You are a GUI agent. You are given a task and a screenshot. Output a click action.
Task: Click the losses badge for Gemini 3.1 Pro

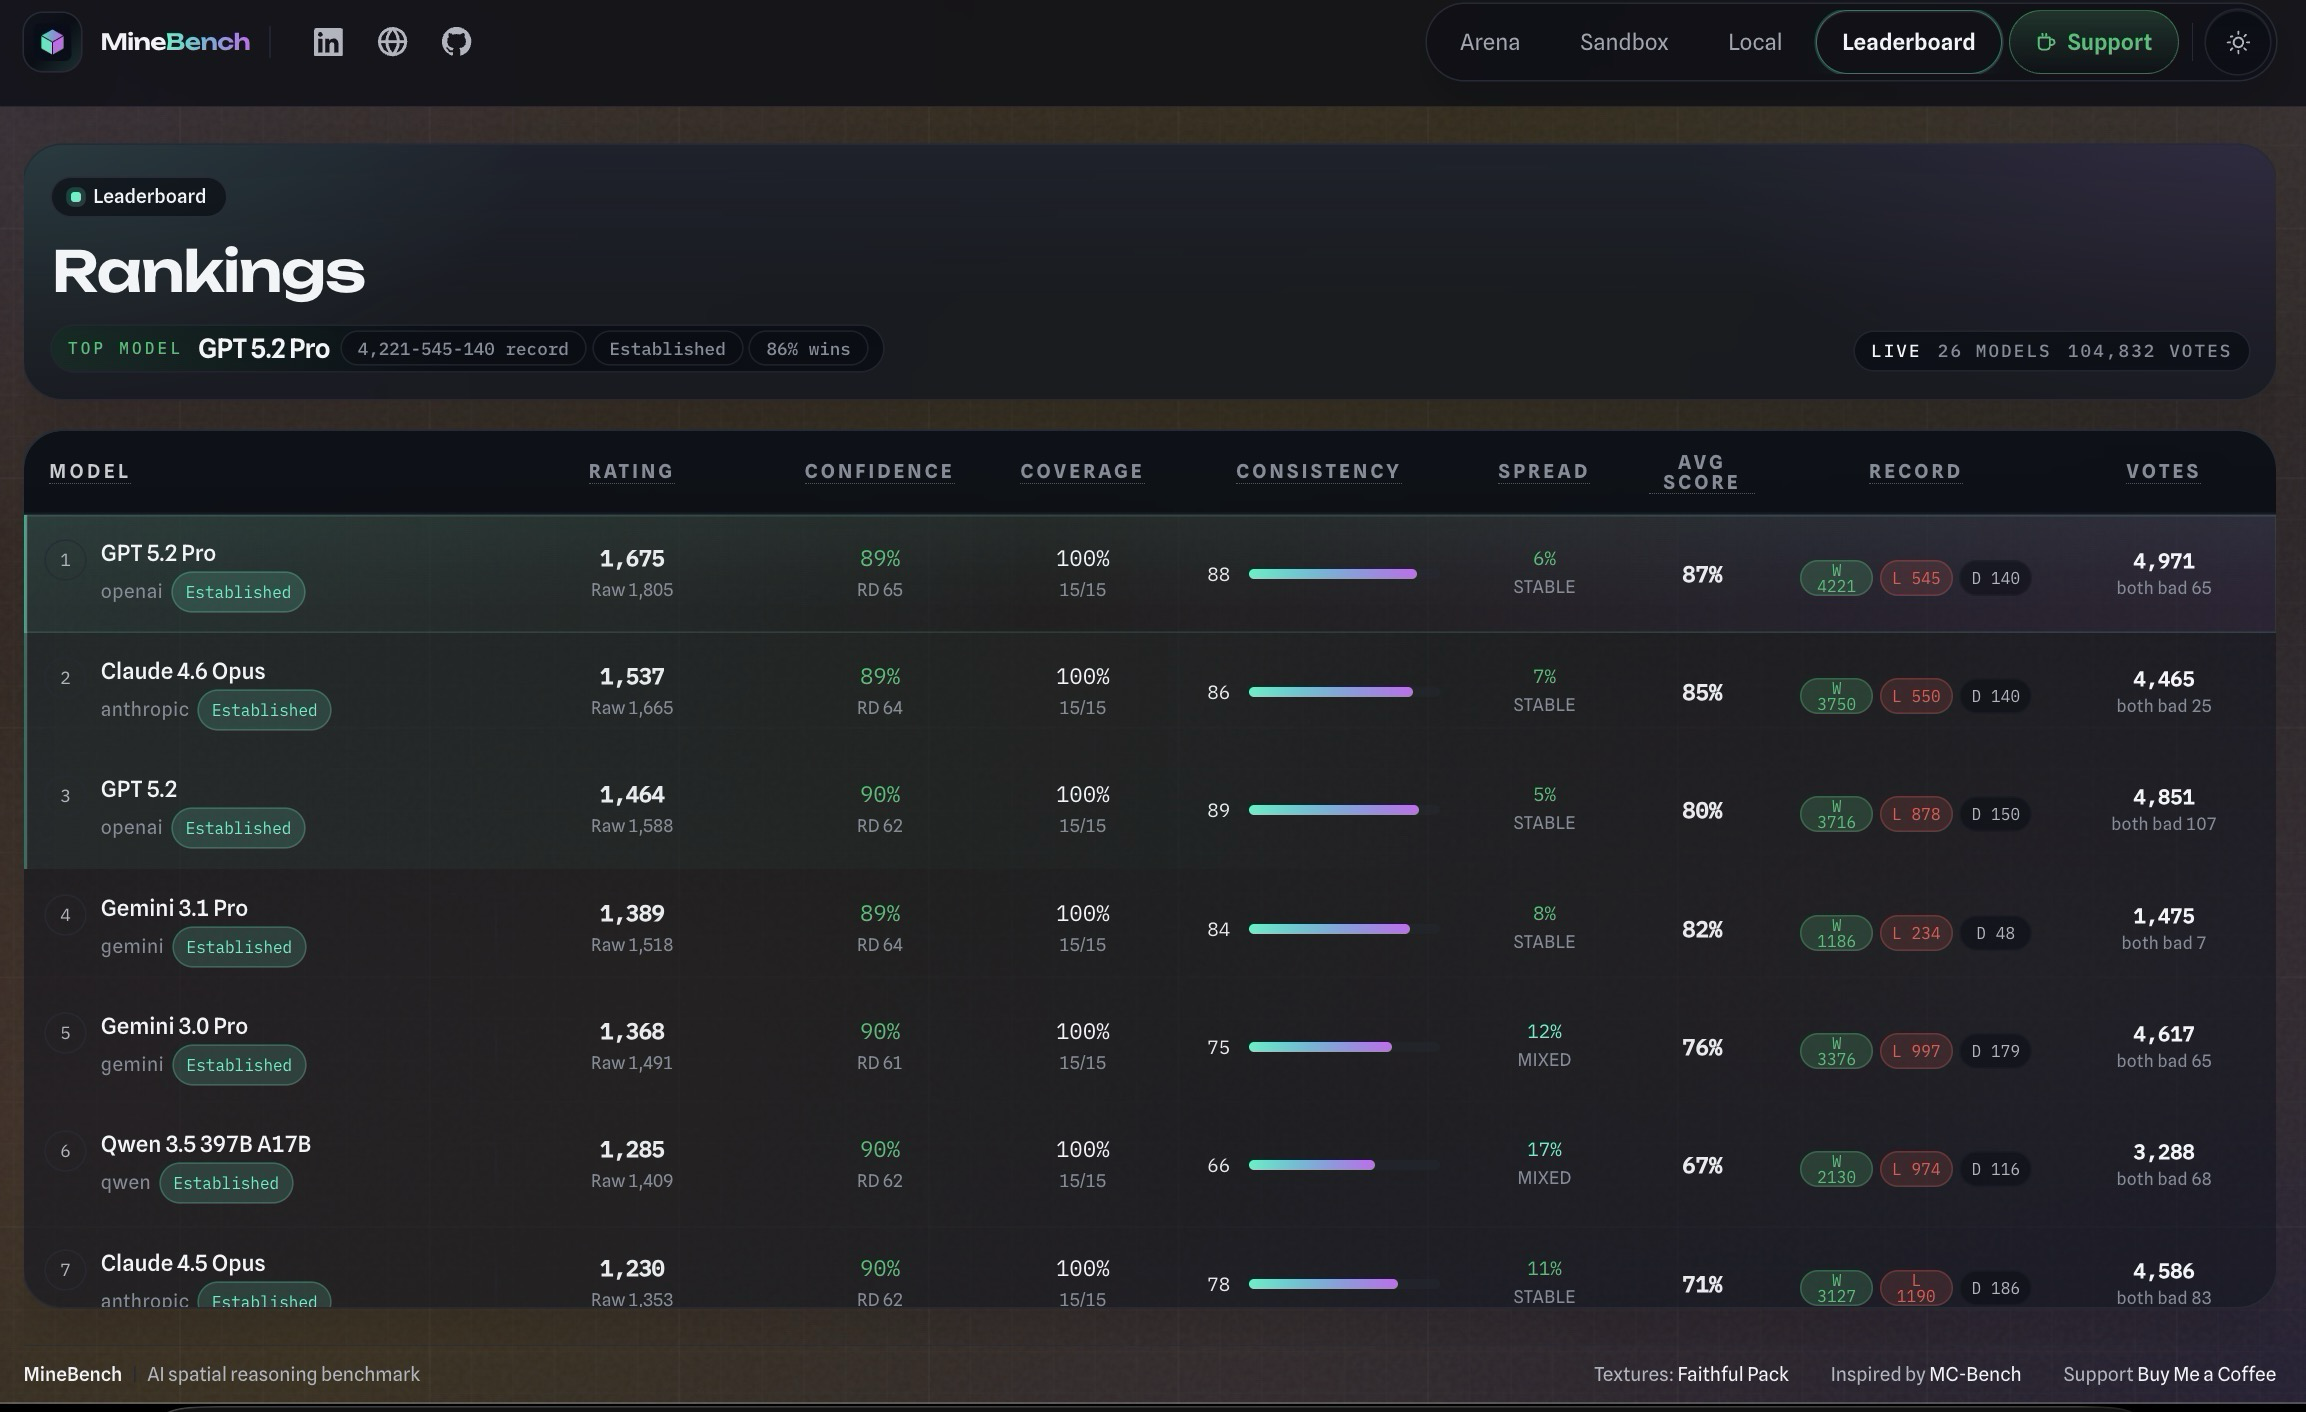point(1915,933)
